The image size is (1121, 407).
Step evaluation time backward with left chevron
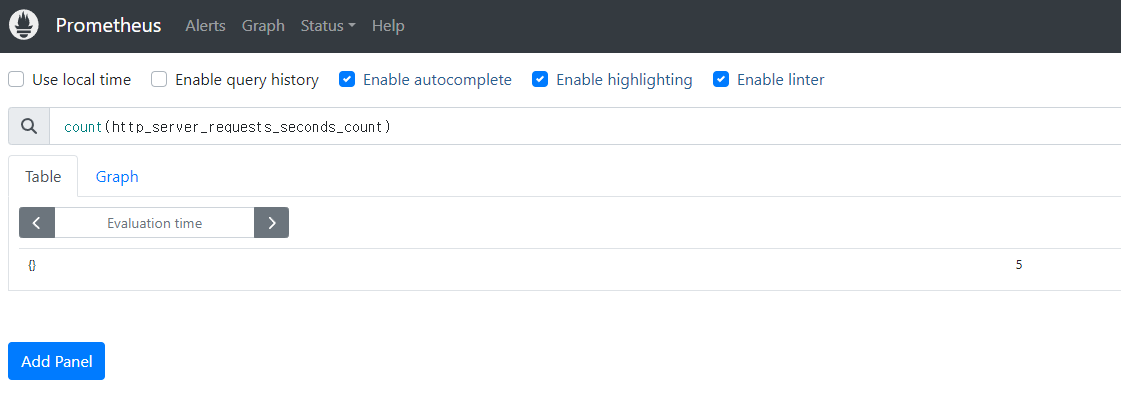pyautogui.click(x=37, y=222)
